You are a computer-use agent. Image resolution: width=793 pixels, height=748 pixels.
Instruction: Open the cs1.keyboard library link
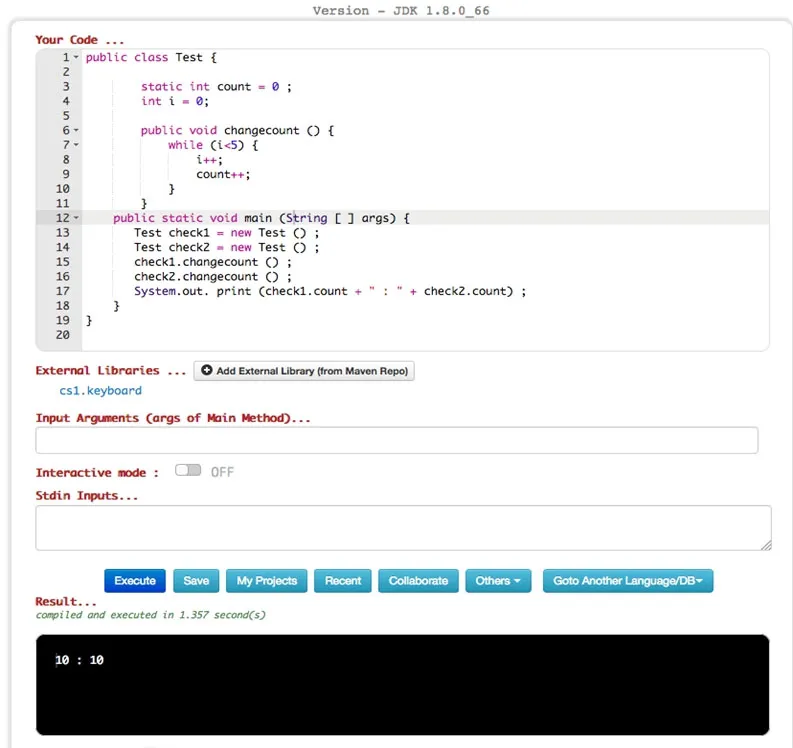(100, 390)
